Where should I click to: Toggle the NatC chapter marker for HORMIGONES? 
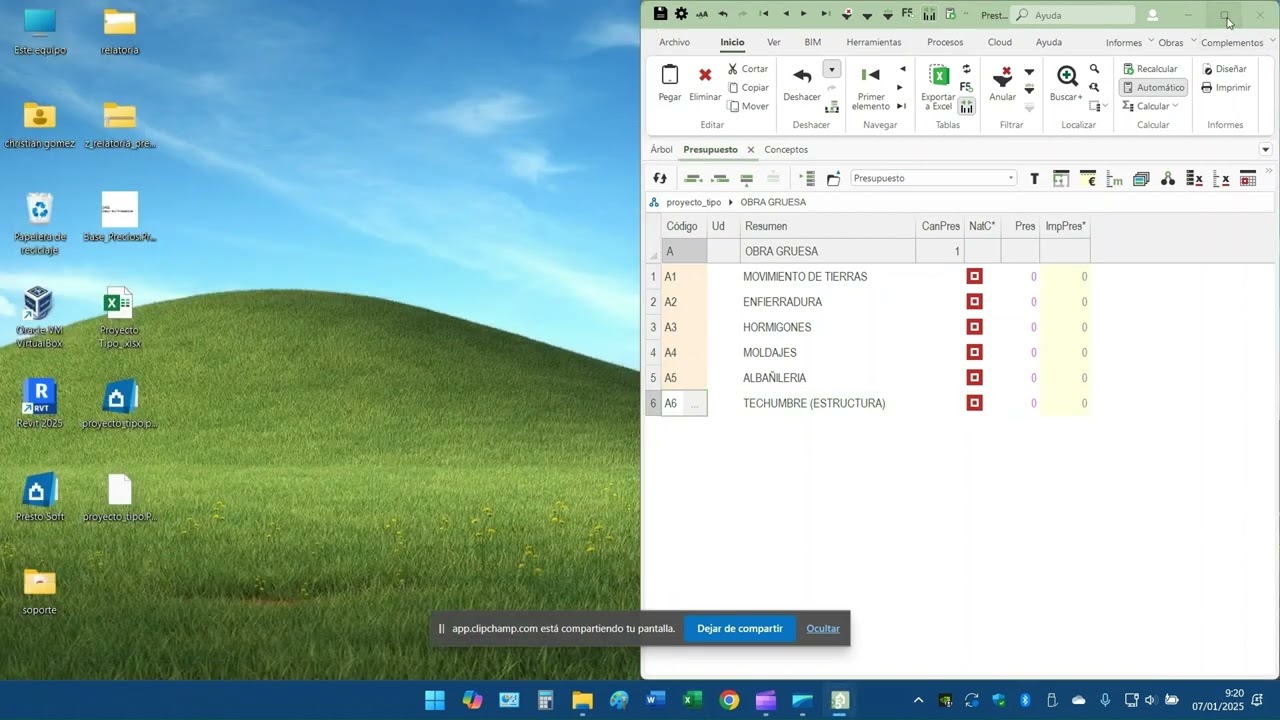pos(974,327)
